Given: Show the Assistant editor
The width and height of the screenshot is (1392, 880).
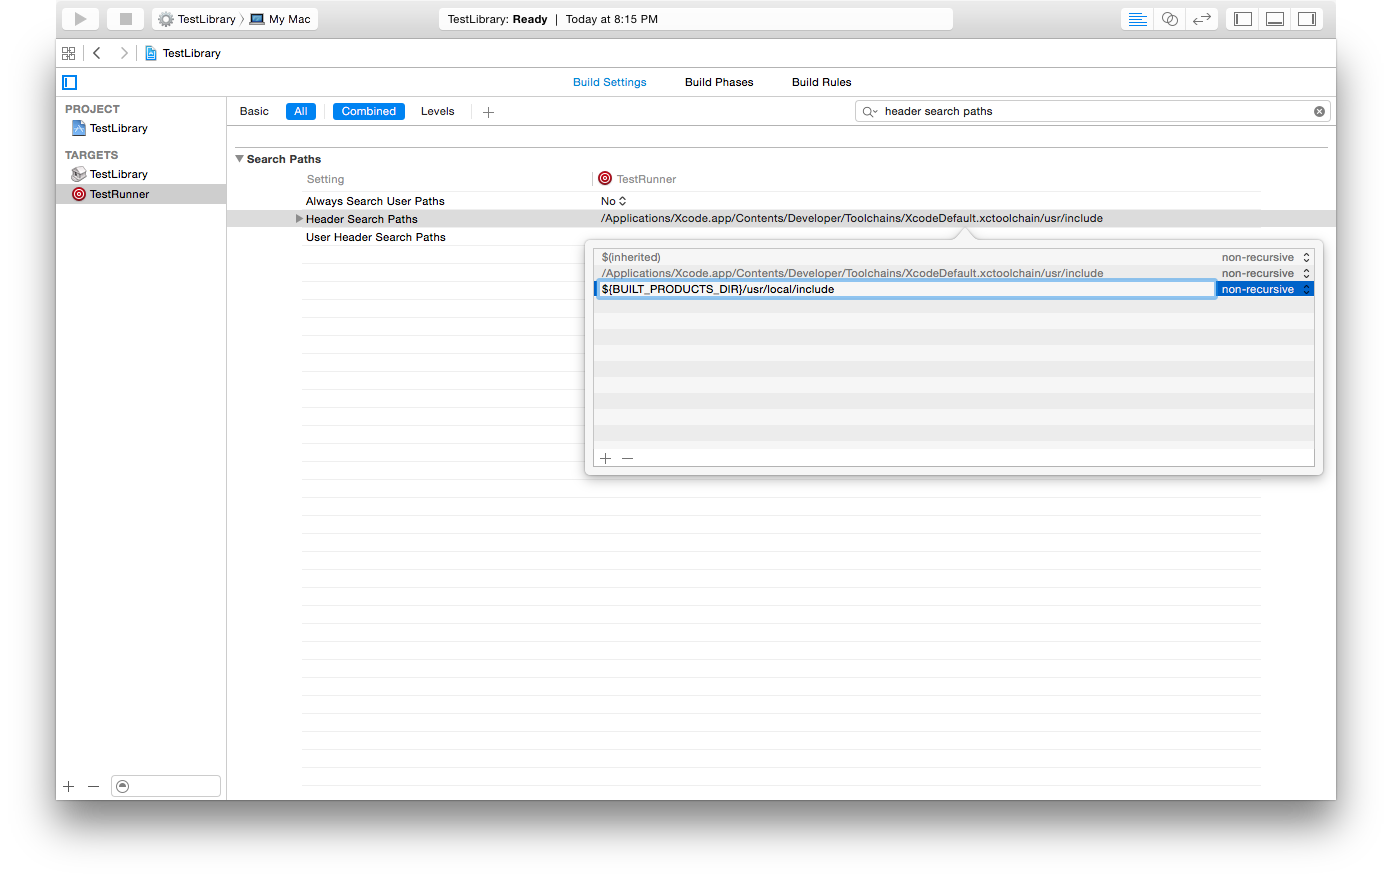Looking at the screenshot, I should pos(1169,19).
